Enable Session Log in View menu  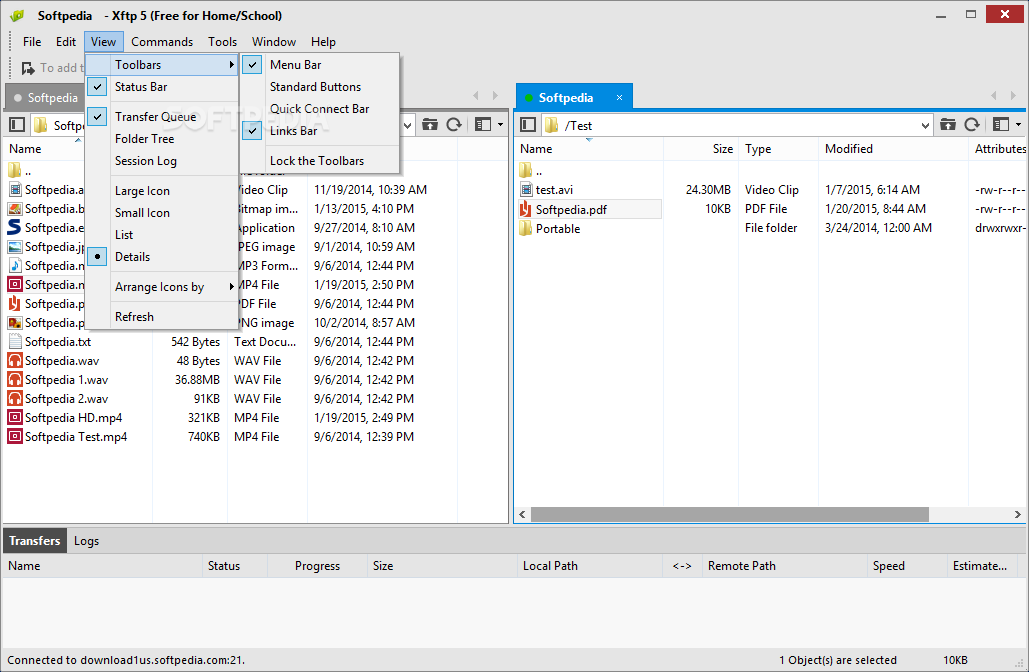161,161
